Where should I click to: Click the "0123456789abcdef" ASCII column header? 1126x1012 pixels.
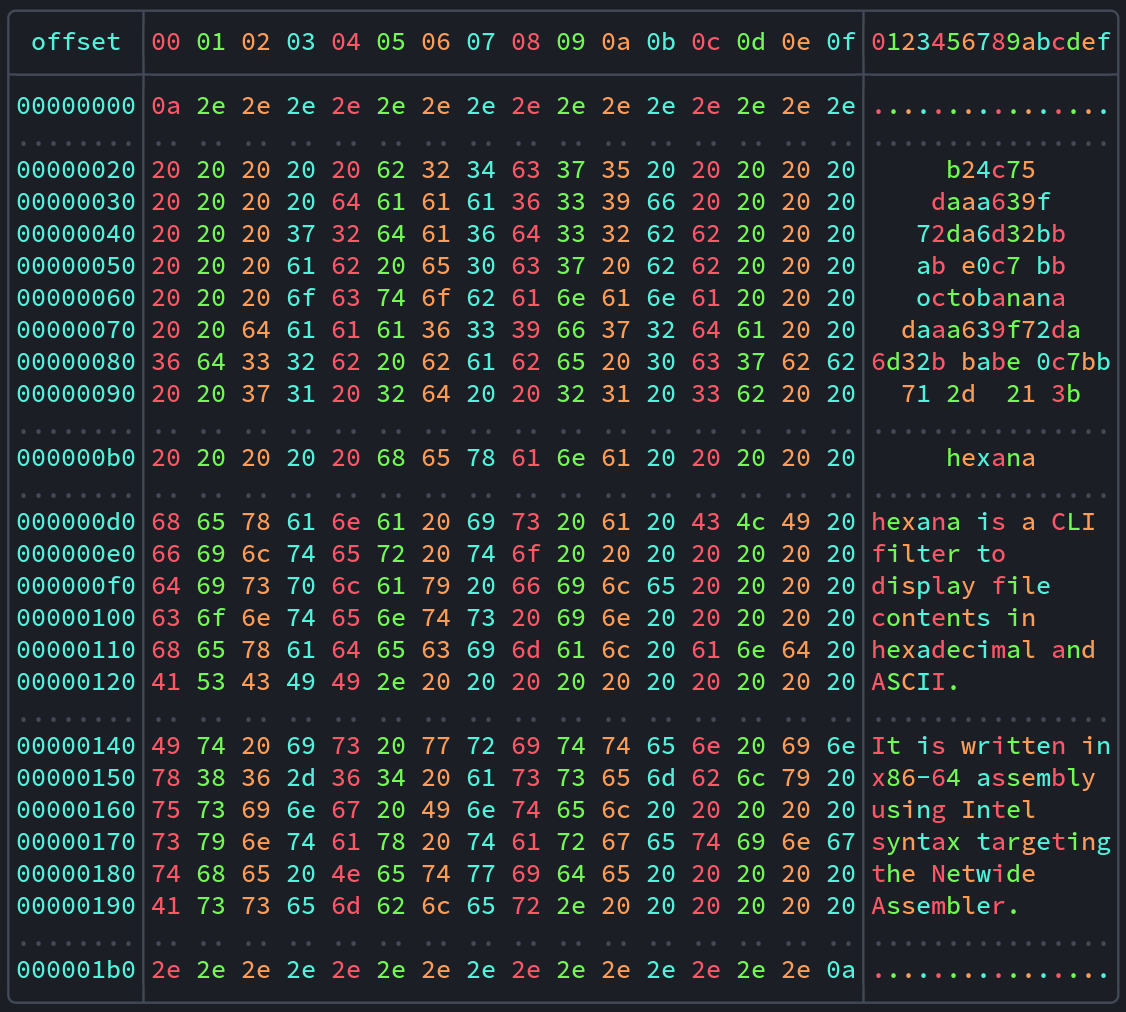click(x=991, y=42)
